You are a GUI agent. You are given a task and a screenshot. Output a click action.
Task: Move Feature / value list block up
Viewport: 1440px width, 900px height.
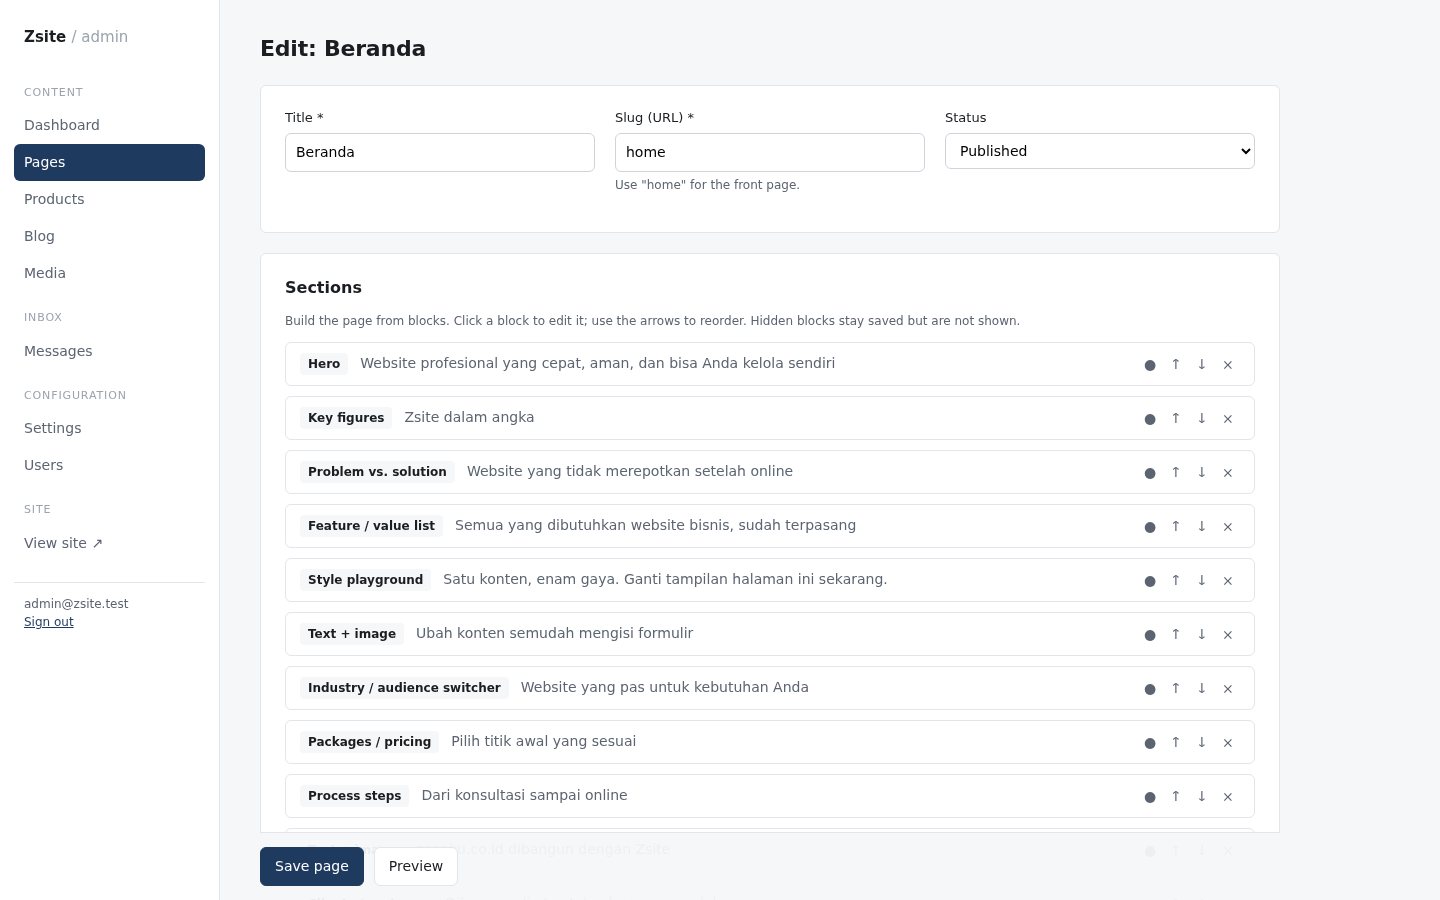pos(1176,526)
